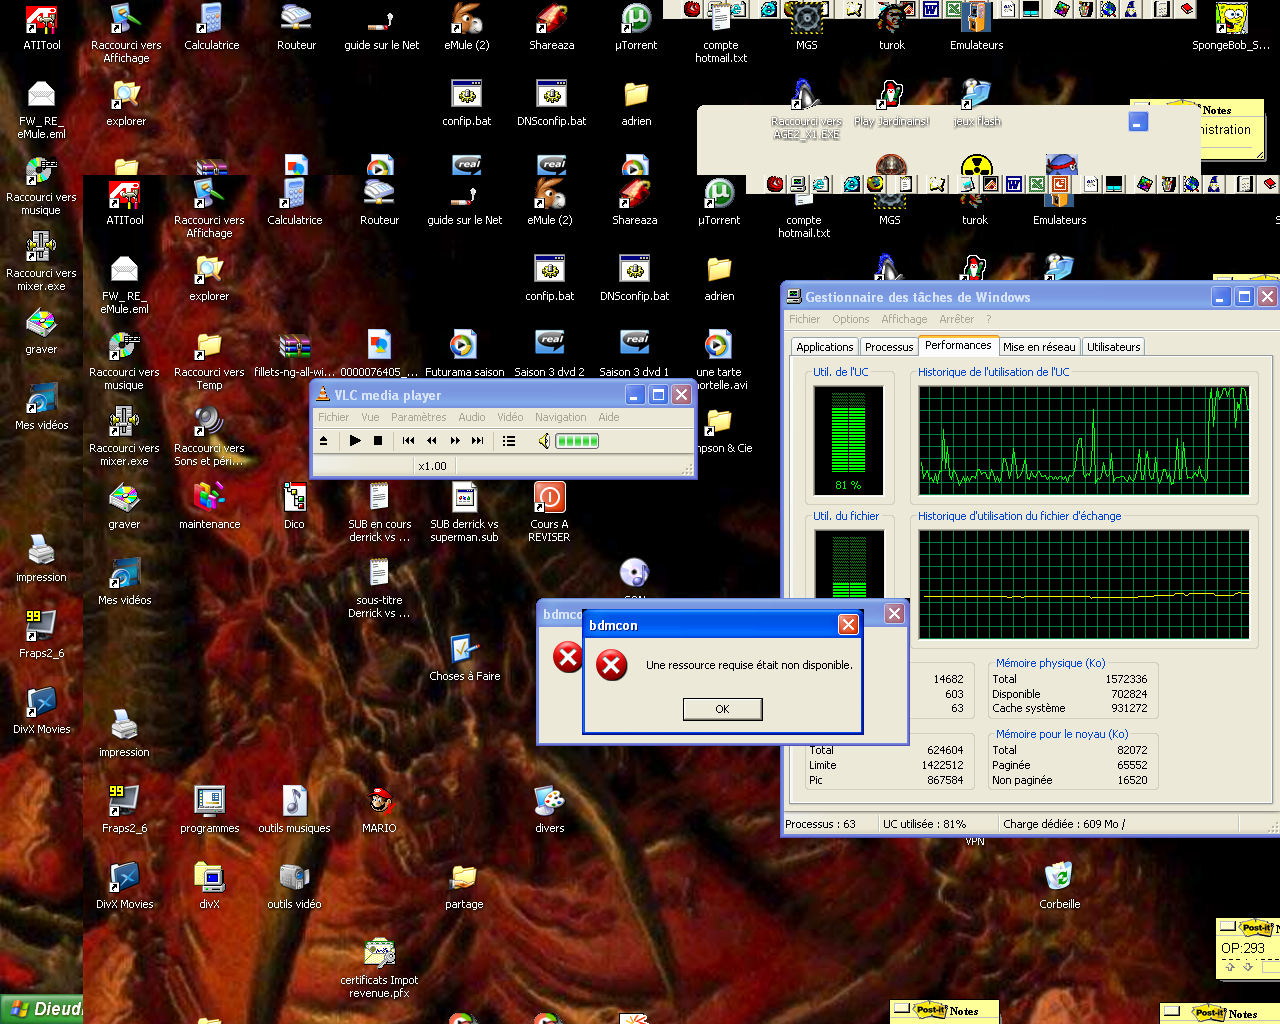Open the VLC playlist via list icon
The width and height of the screenshot is (1280, 1024).
[x=509, y=440]
